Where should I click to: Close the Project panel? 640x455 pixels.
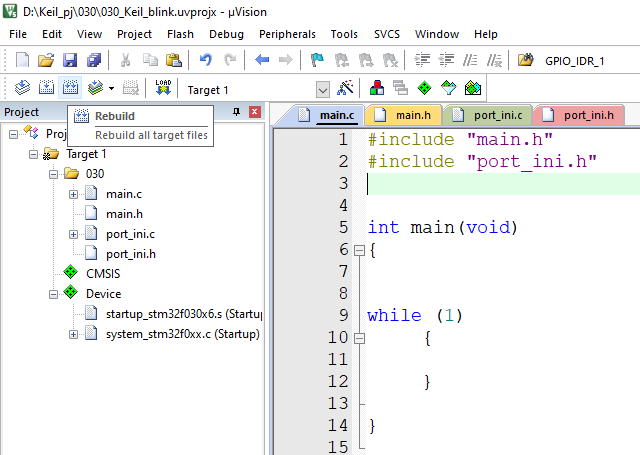pos(255,112)
